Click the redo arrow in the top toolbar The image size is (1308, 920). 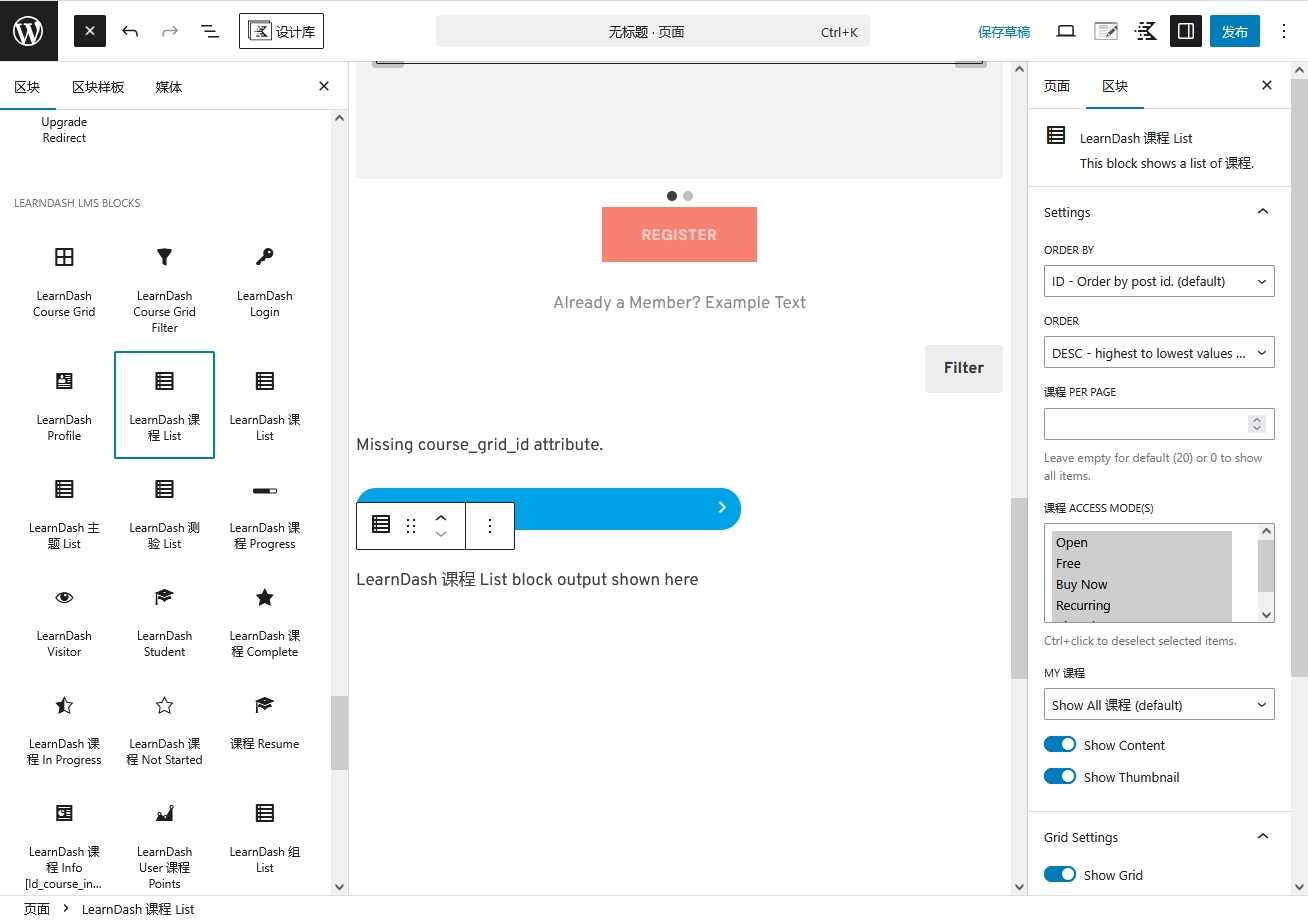pyautogui.click(x=170, y=31)
